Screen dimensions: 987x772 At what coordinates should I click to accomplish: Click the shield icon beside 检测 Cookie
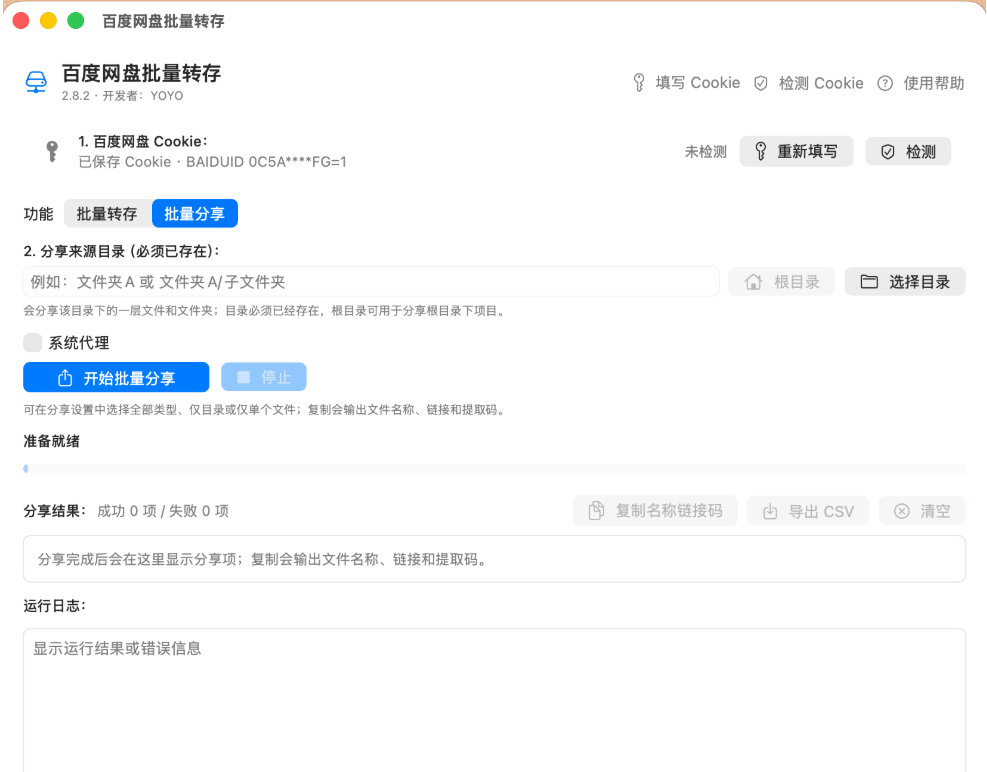761,83
